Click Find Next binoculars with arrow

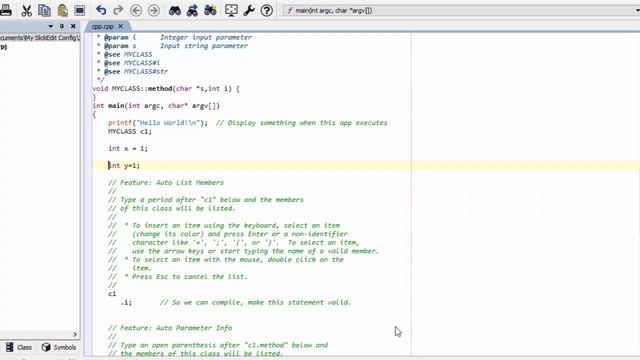point(192,11)
